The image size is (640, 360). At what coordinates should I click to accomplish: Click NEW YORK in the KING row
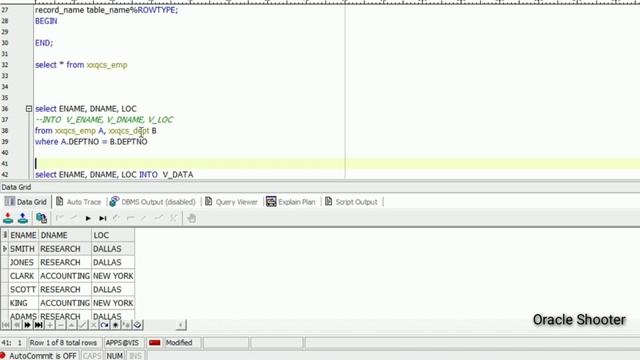pyautogui.click(x=113, y=303)
